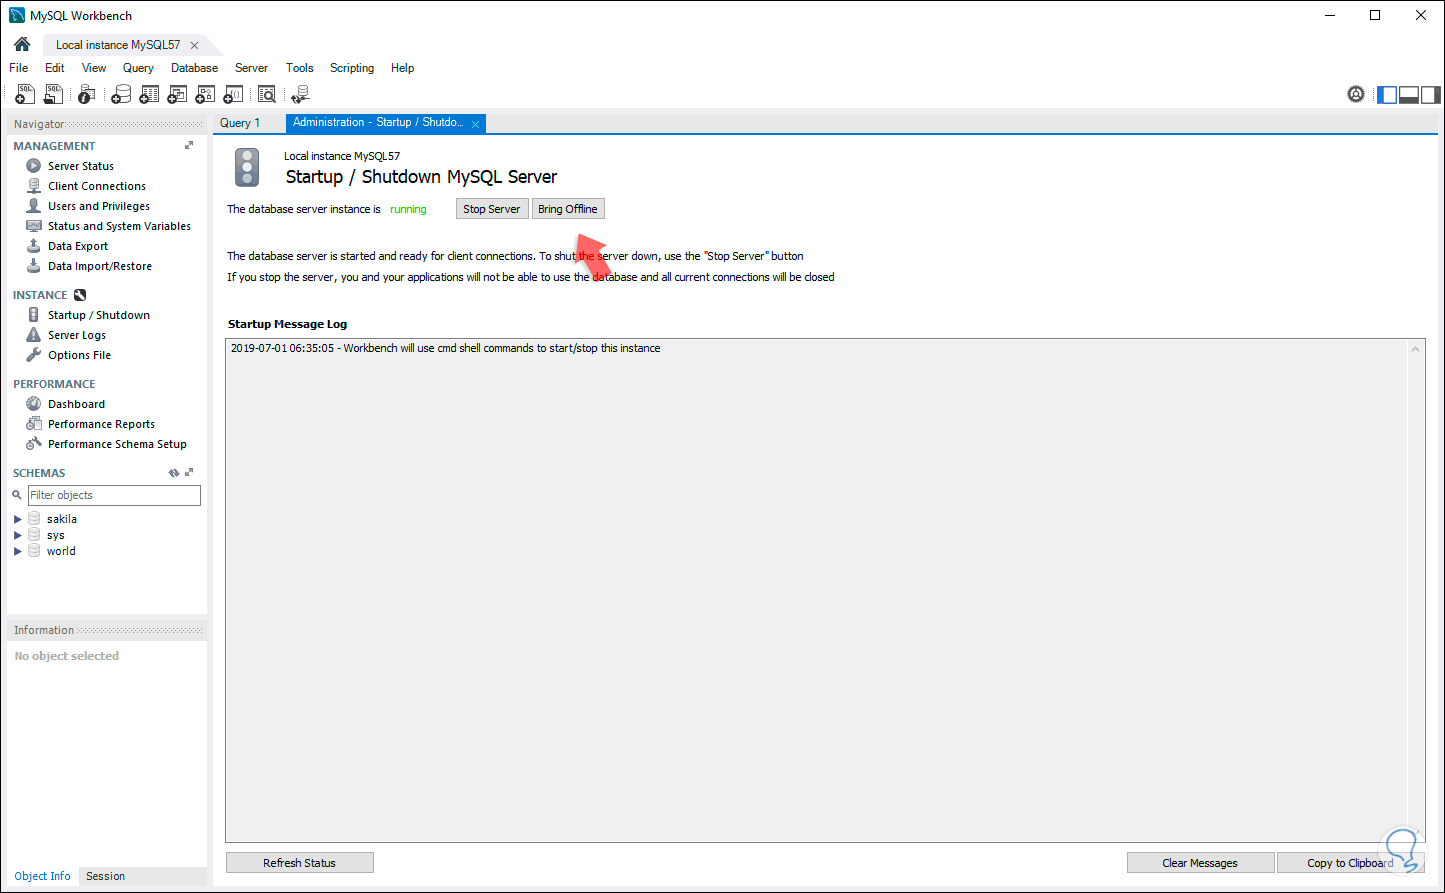Viewport: 1445px width, 893px height.
Task: Open the View menu
Action: (94, 68)
